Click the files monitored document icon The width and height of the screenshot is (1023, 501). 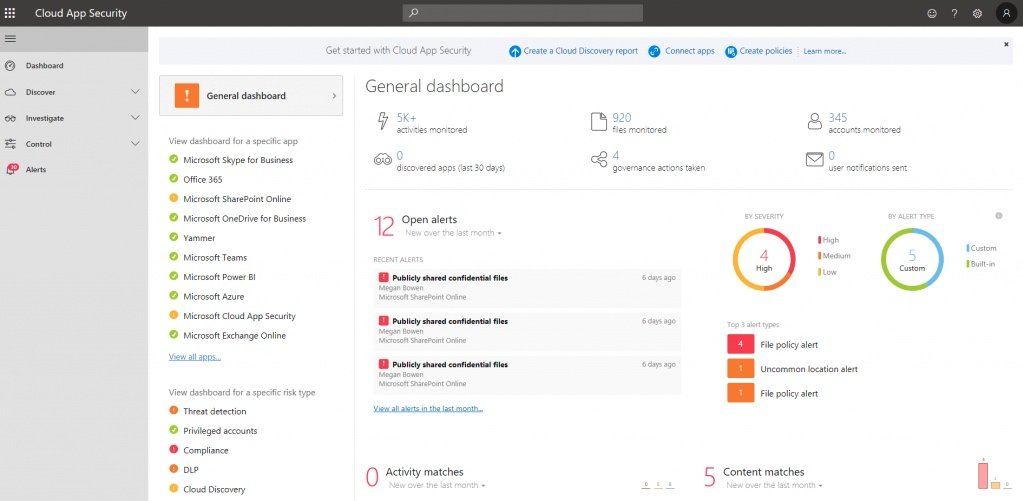coord(599,122)
